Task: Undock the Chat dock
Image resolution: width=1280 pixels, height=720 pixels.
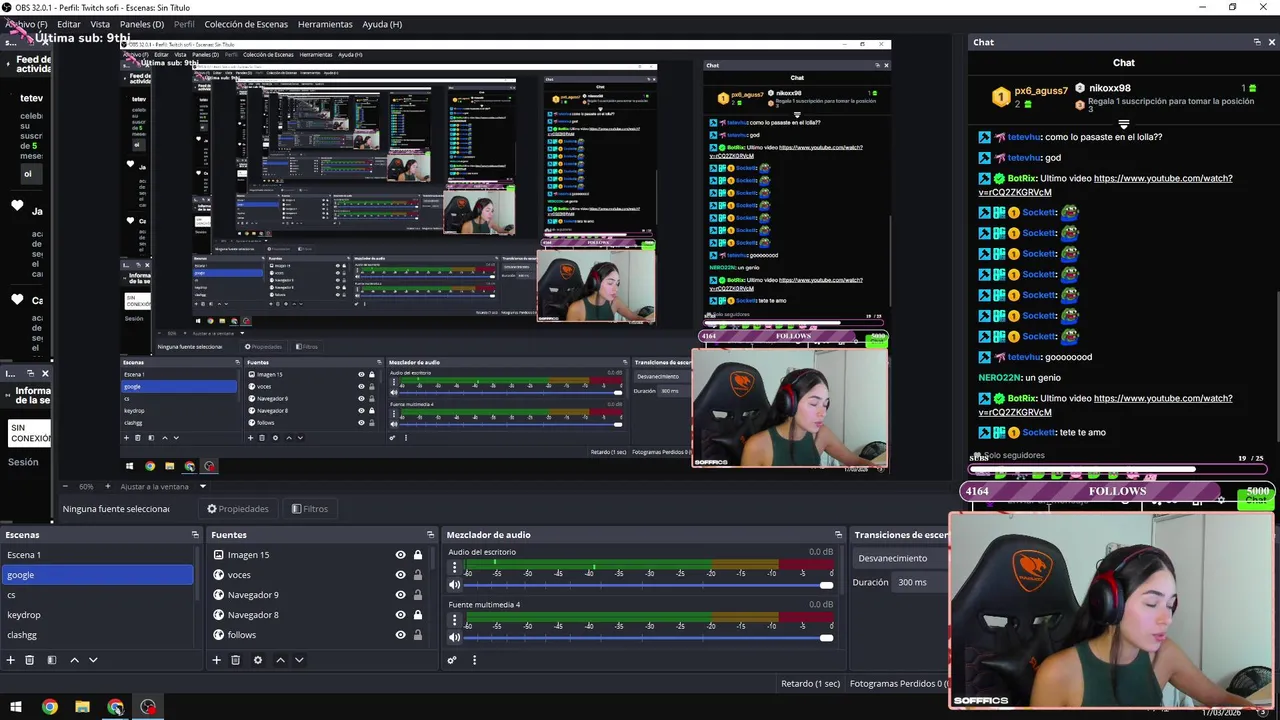Action: click(x=1257, y=42)
